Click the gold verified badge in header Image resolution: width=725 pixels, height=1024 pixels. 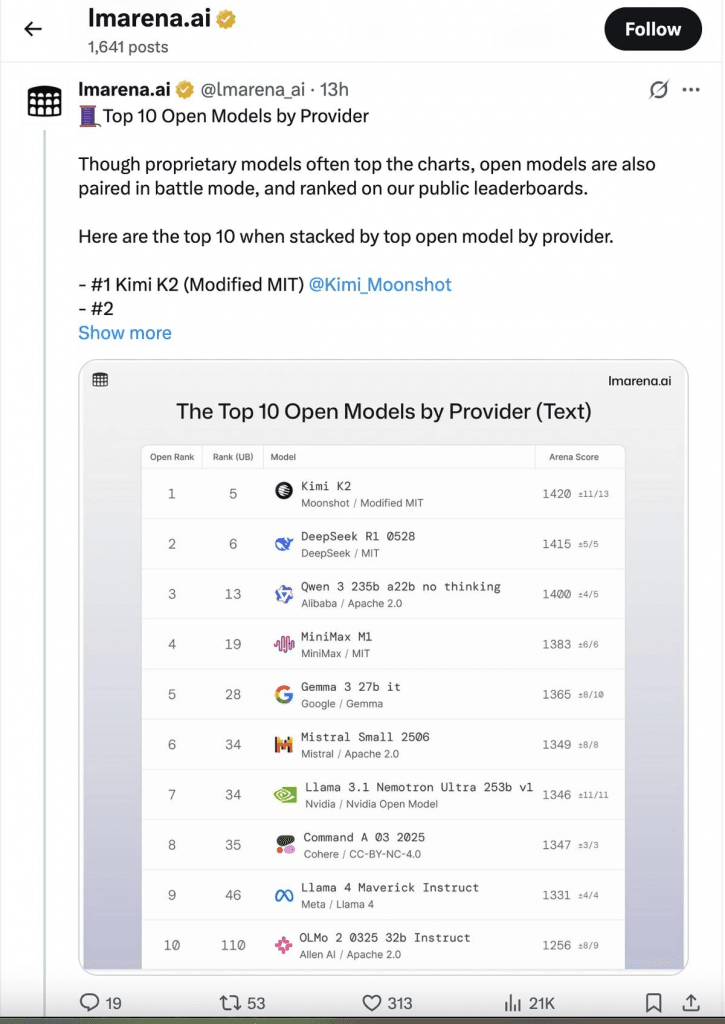229,18
